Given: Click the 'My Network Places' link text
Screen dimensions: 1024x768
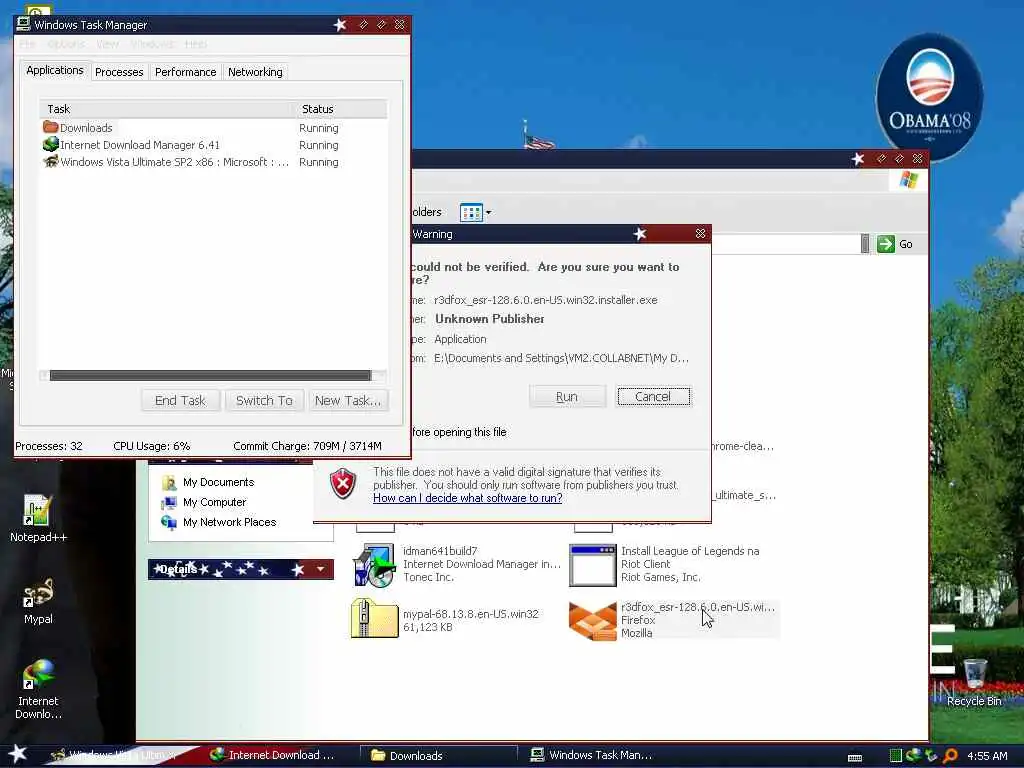Looking at the screenshot, I should point(229,522).
